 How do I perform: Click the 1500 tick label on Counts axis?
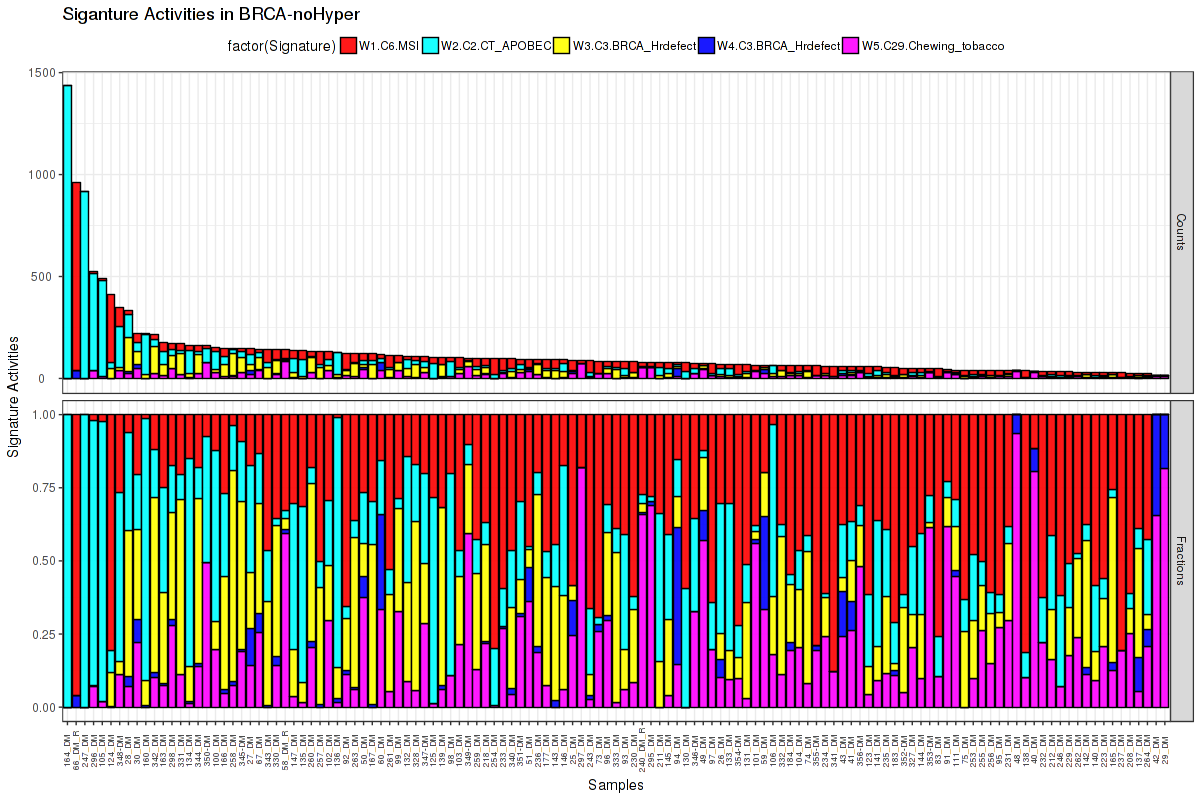tap(41, 72)
